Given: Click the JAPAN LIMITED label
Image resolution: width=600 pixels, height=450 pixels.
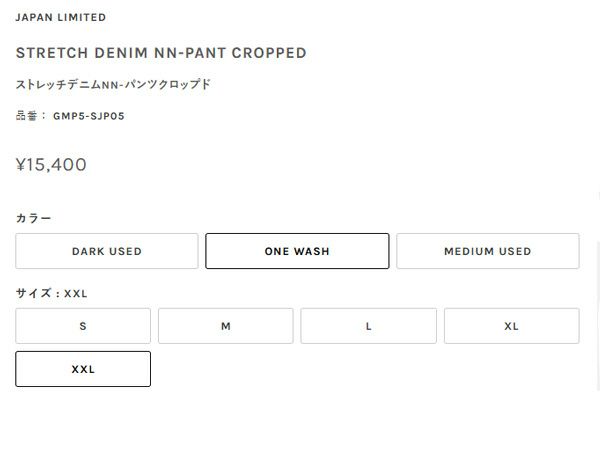Looking at the screenshot, I should pyautogui.click(x=61, y=18).
